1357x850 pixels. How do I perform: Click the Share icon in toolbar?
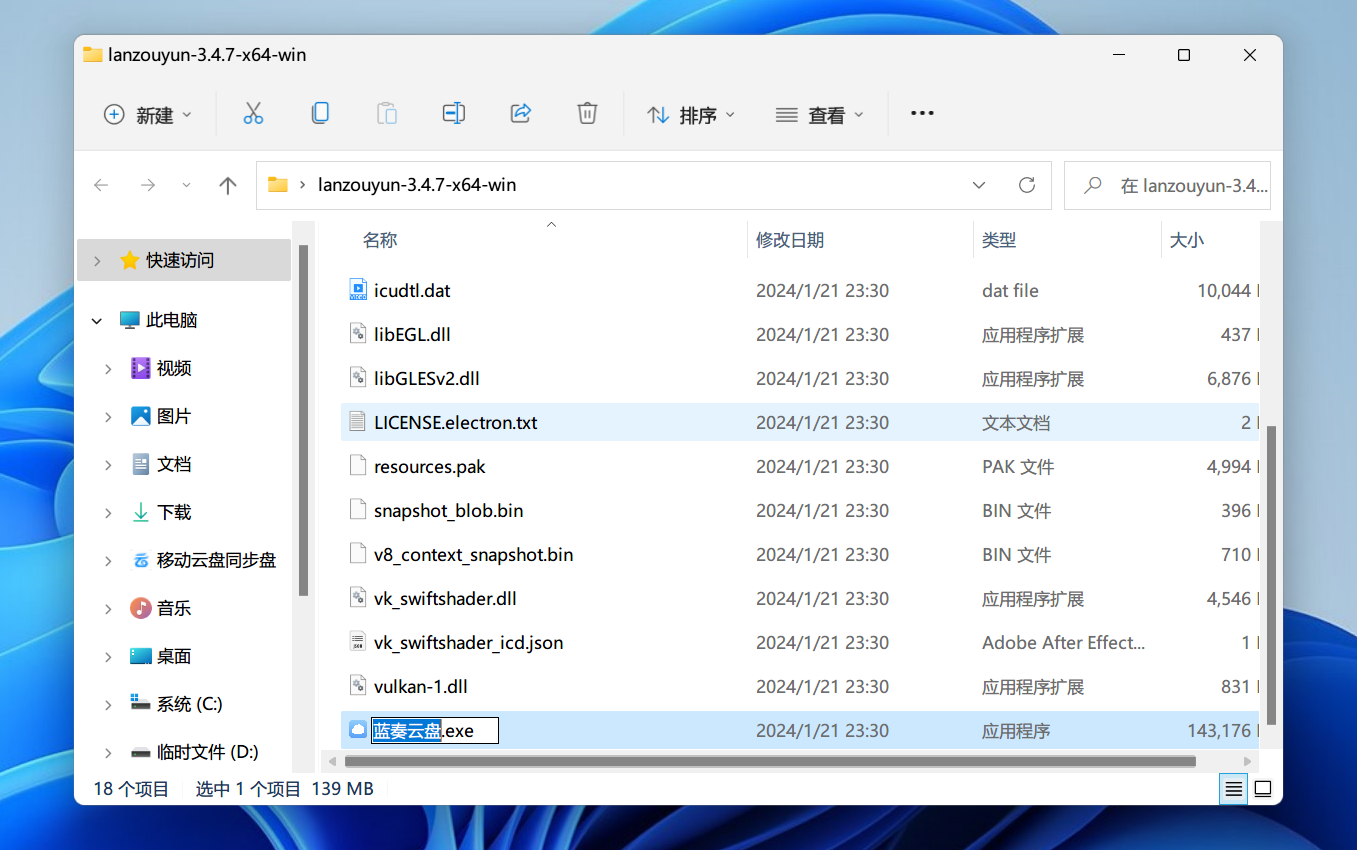tap(520, 114)
